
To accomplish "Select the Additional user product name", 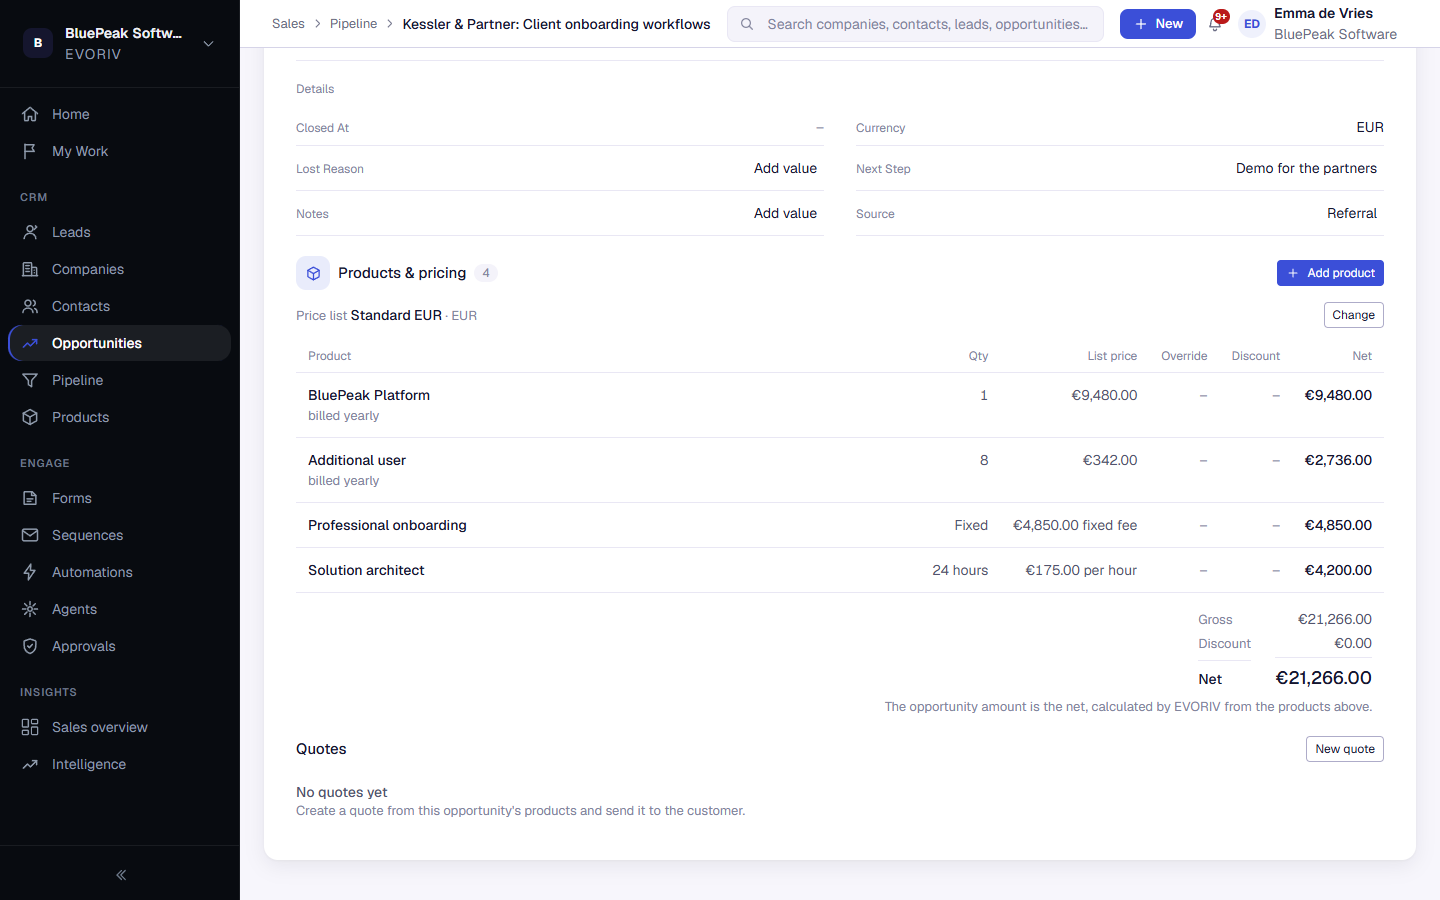I will 357,460.
